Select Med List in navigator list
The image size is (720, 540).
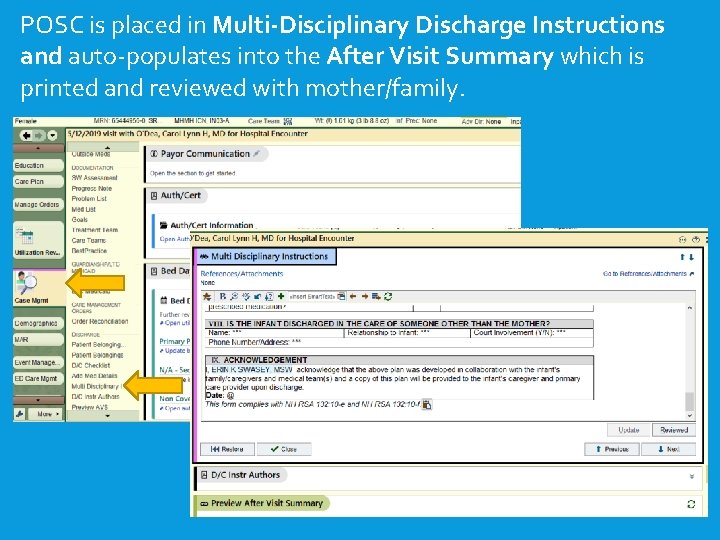[84, 209]
